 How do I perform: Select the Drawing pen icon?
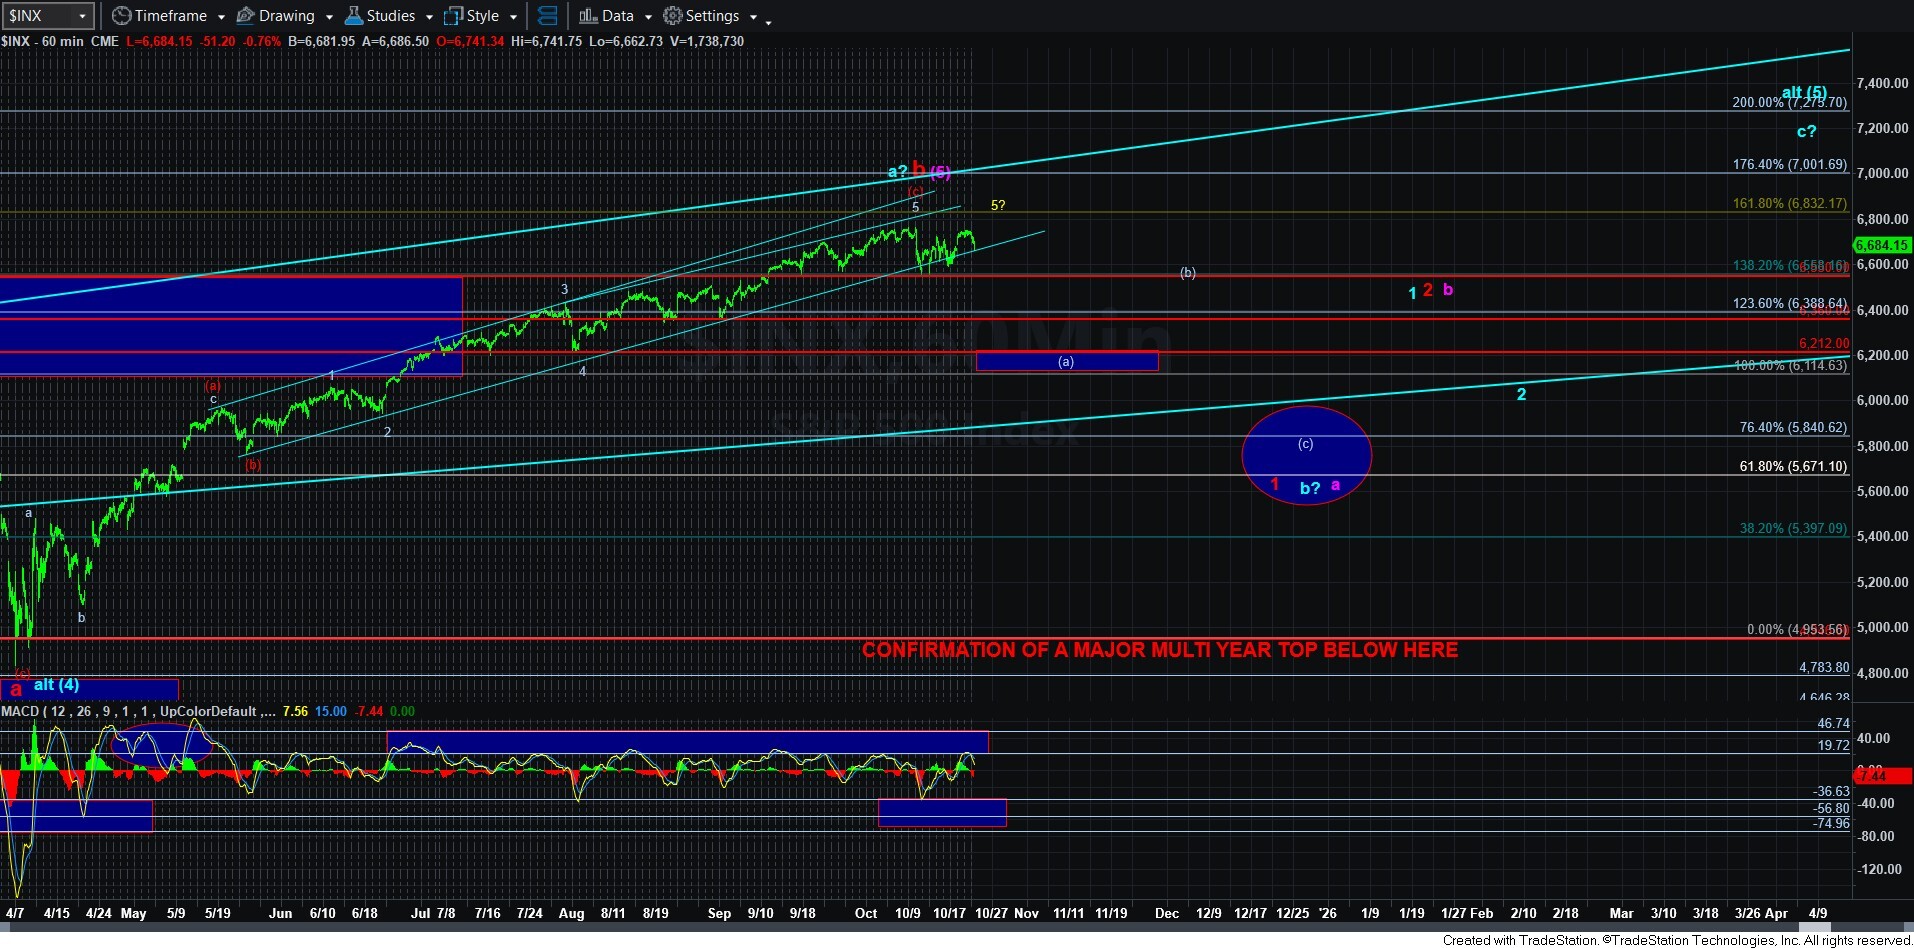[x=244, y=15]
